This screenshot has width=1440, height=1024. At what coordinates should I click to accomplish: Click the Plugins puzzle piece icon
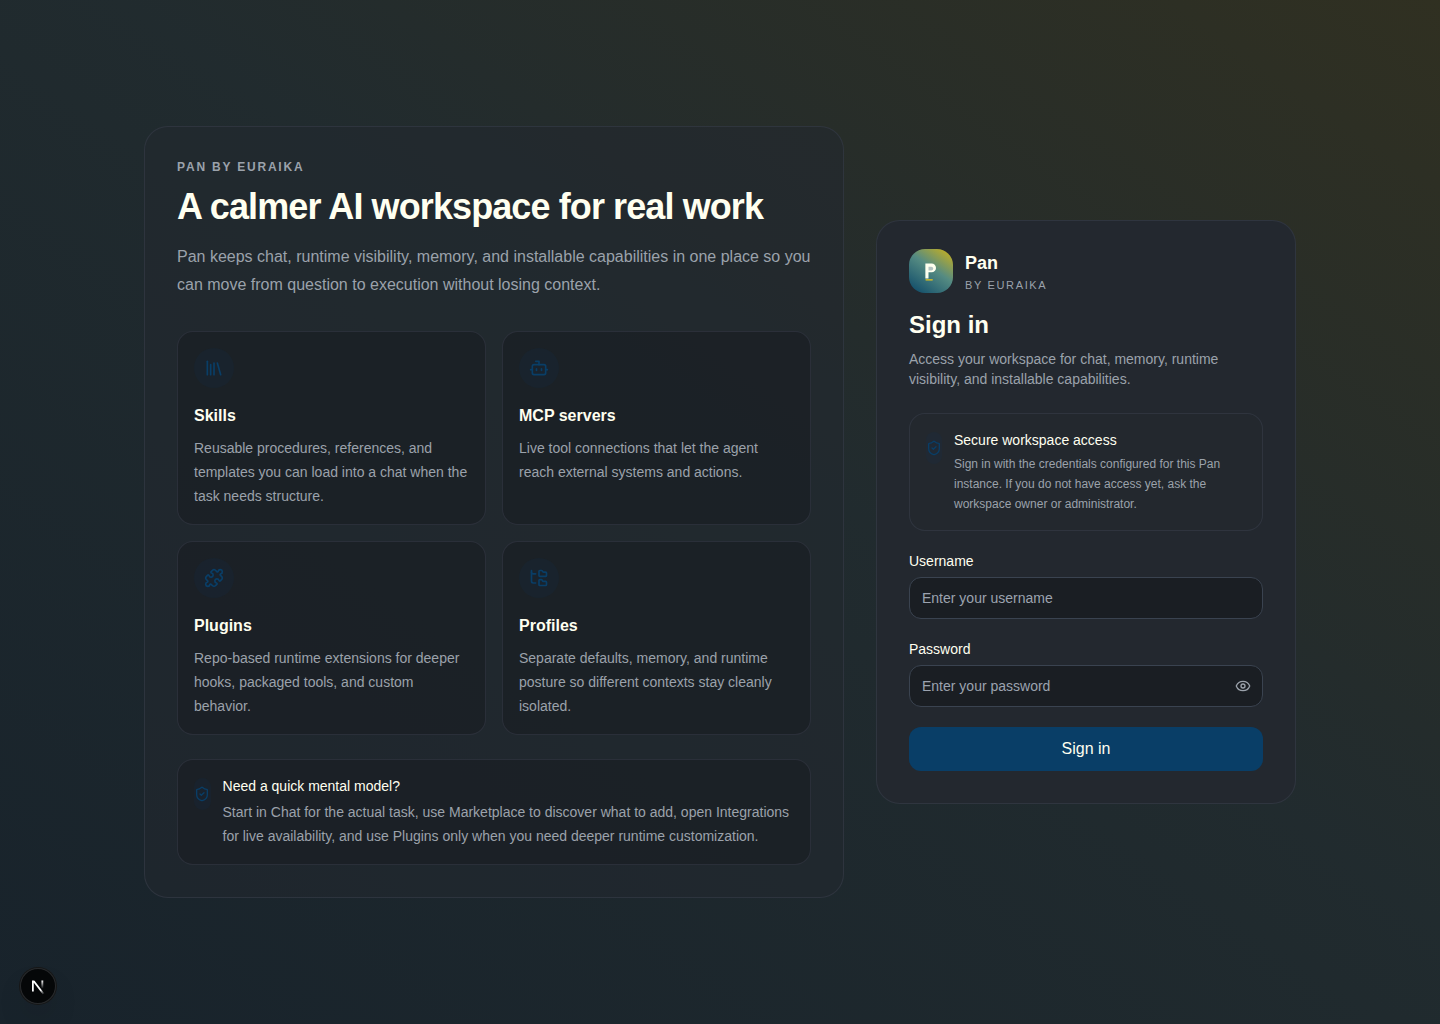214,578
